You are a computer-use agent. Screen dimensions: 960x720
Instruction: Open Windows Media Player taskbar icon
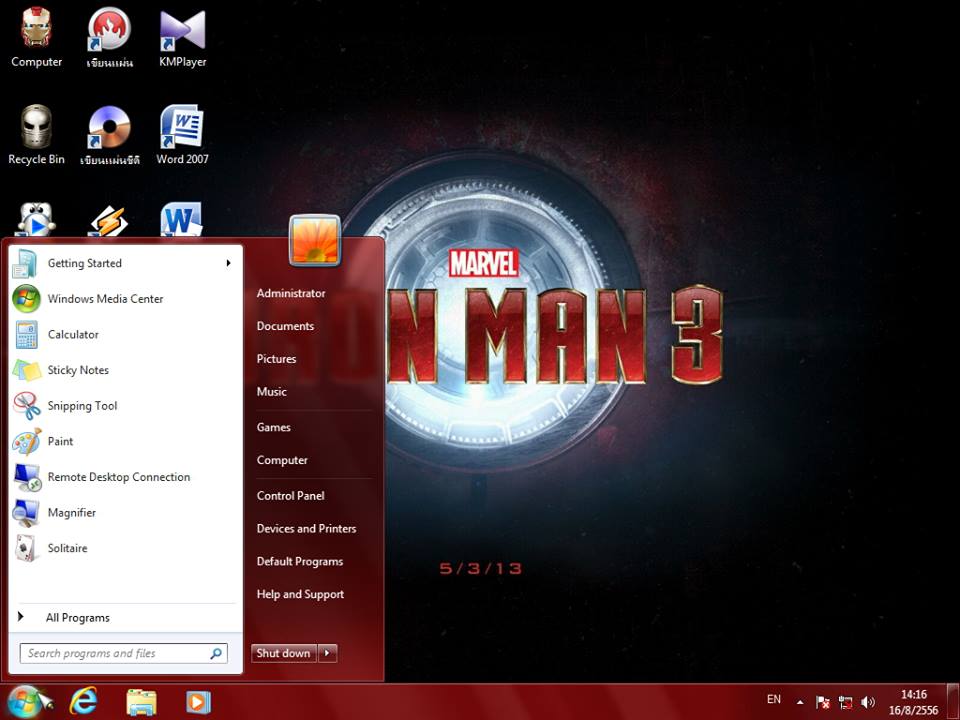[x=198, y=702]
